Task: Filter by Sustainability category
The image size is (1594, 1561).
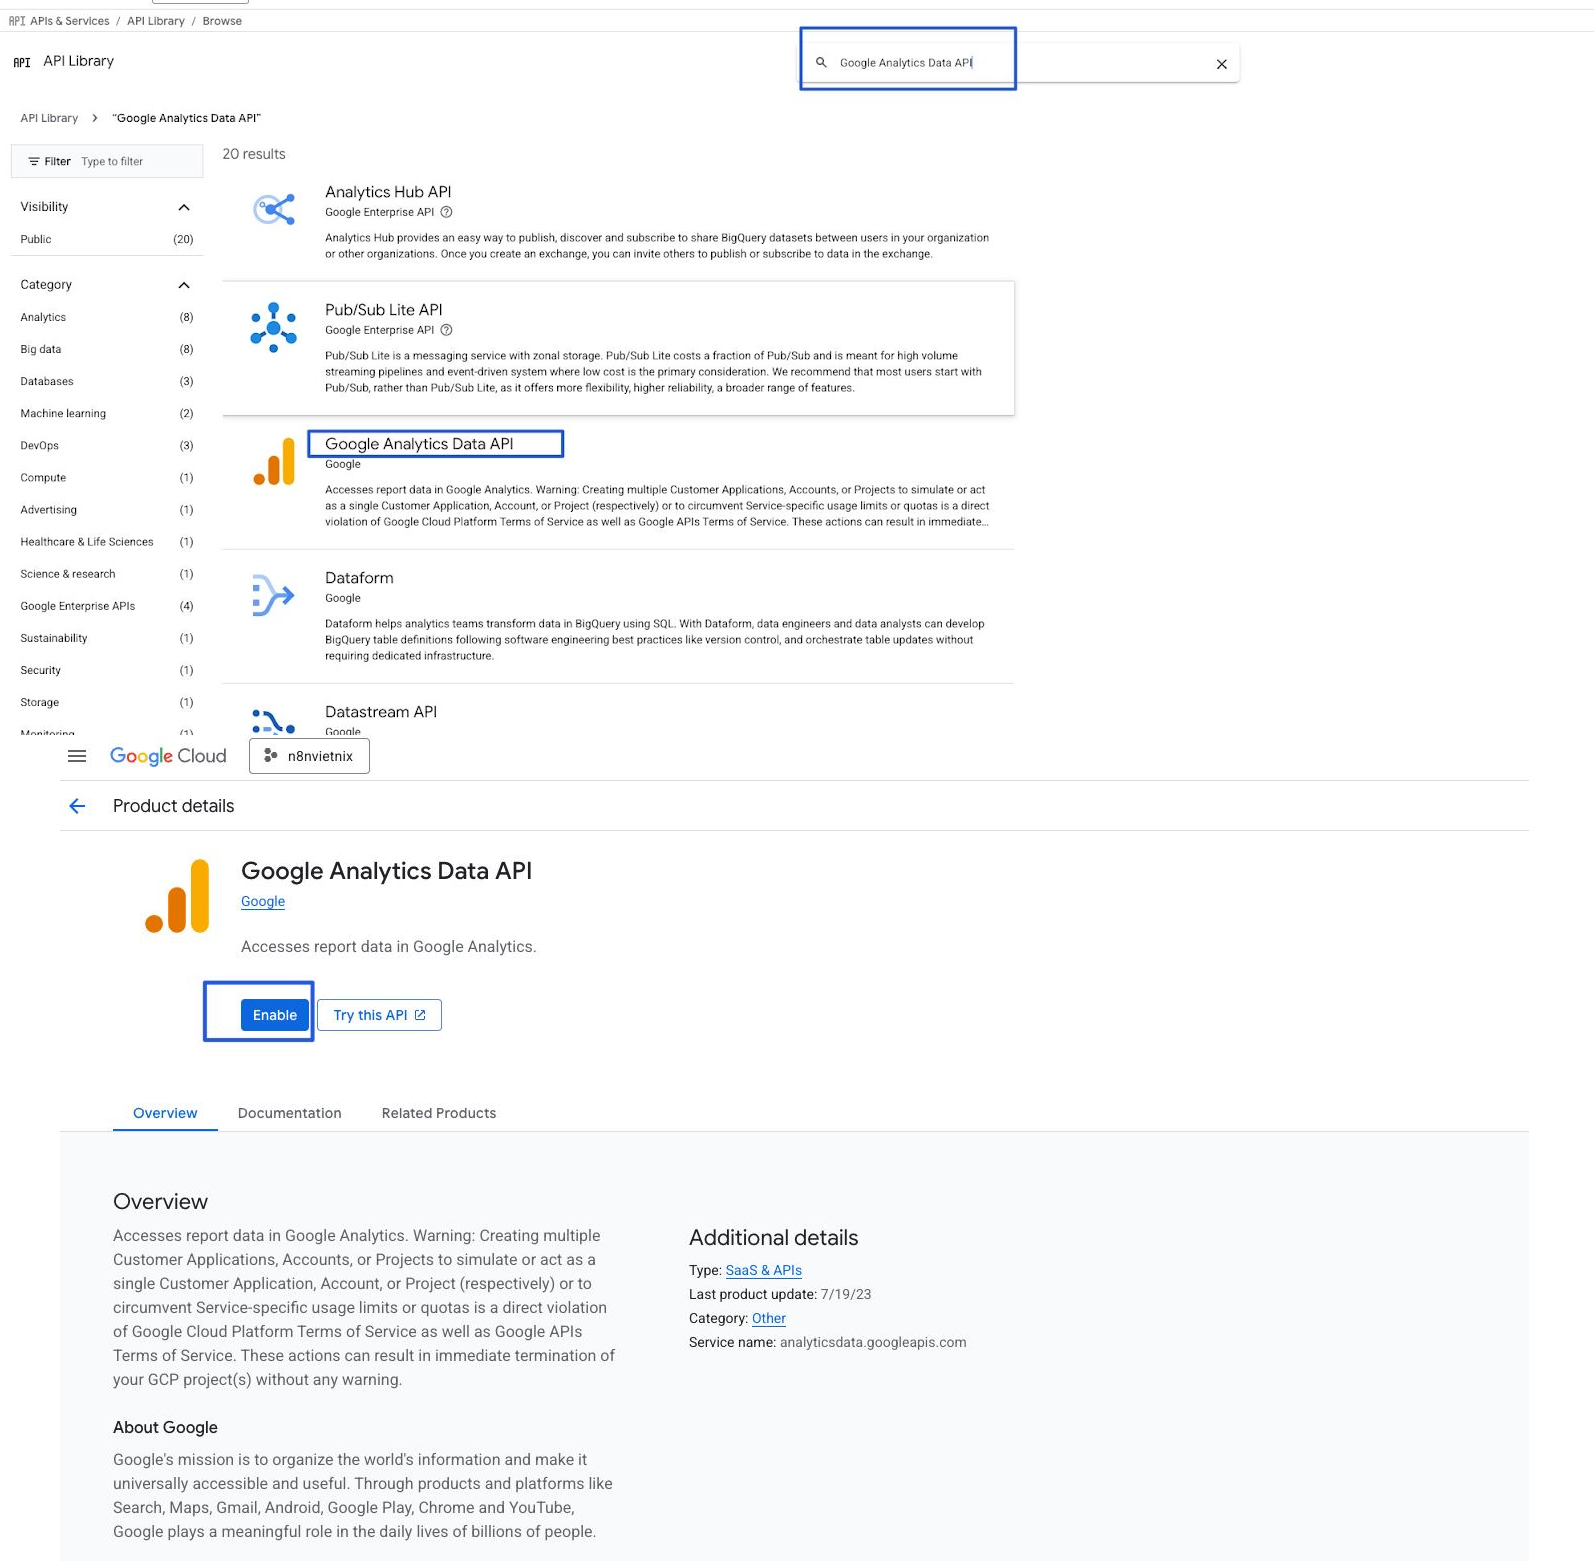Action: point(107,638)
